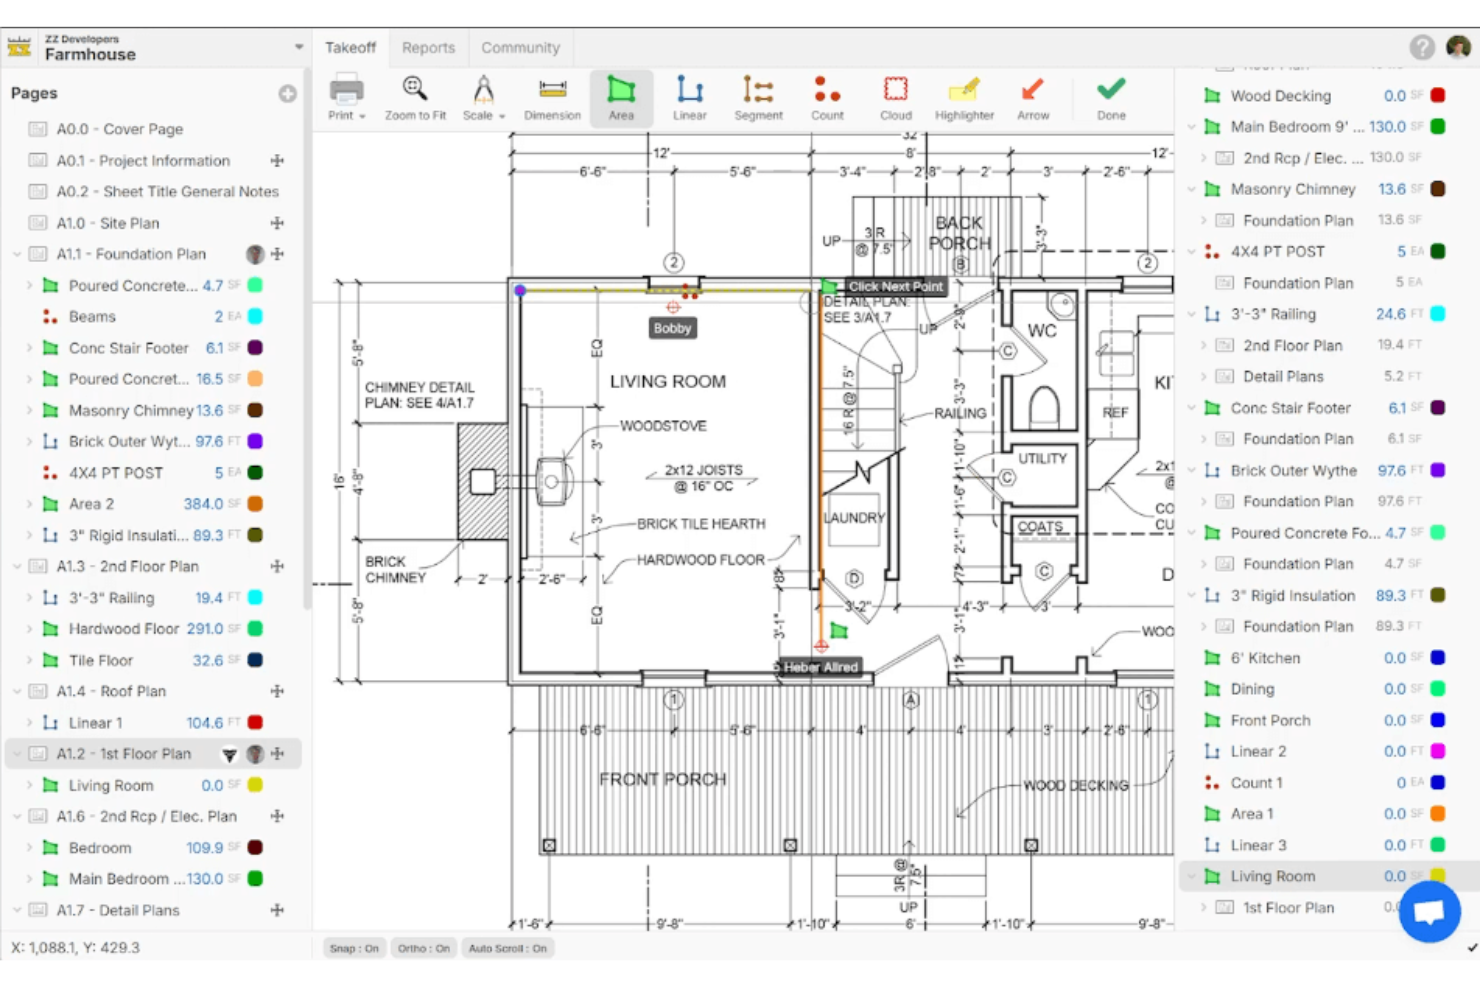Image resolution: width=1480 pixels, height=987 pixels.
Task: Open Farmhouse project dropdown
Action: click(298, 47)
